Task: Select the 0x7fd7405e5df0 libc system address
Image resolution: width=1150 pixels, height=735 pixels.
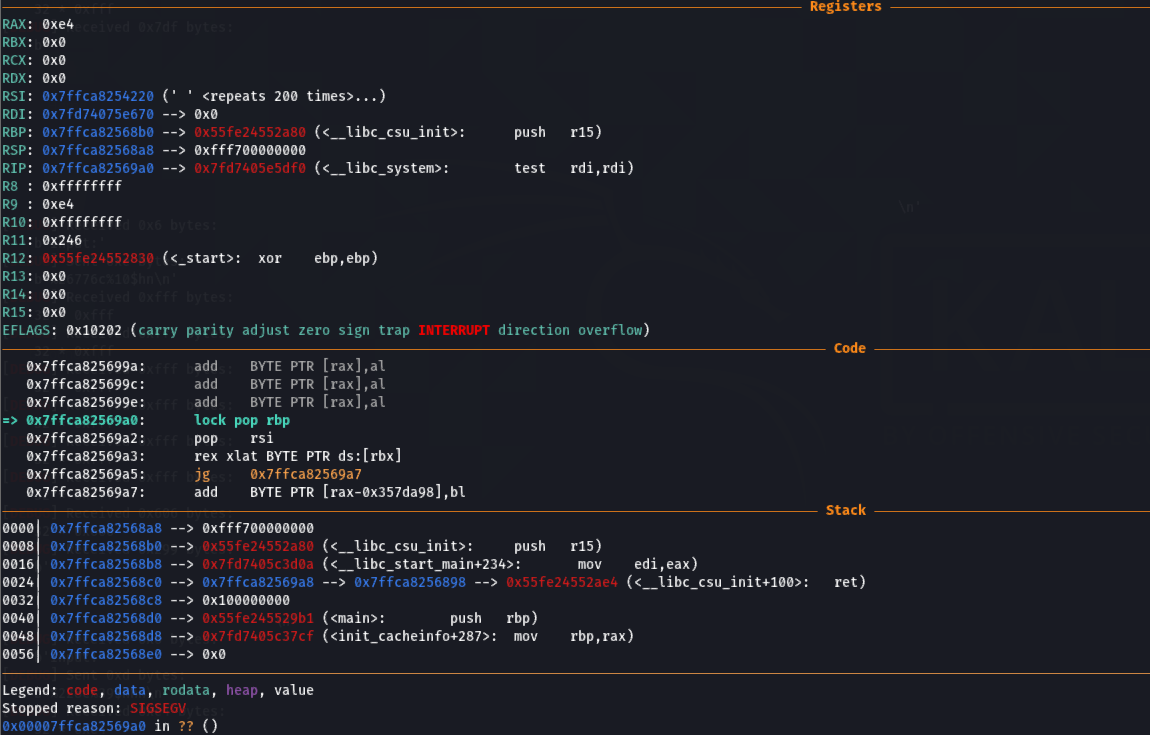Action: [250, 168]
